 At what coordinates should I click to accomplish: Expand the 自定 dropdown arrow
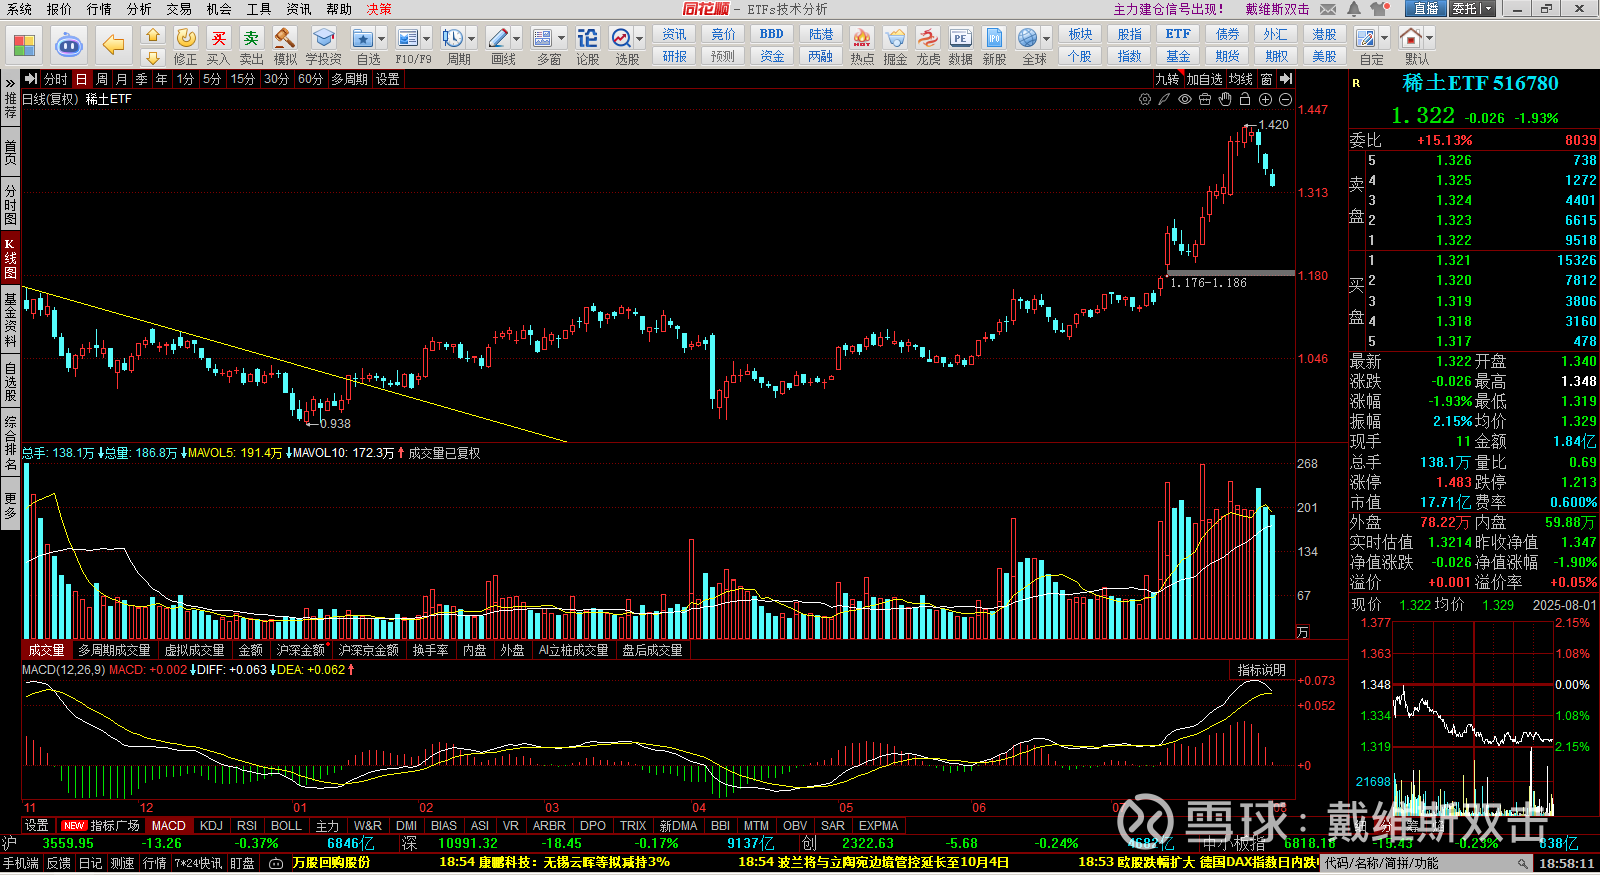pos(1384,39)
